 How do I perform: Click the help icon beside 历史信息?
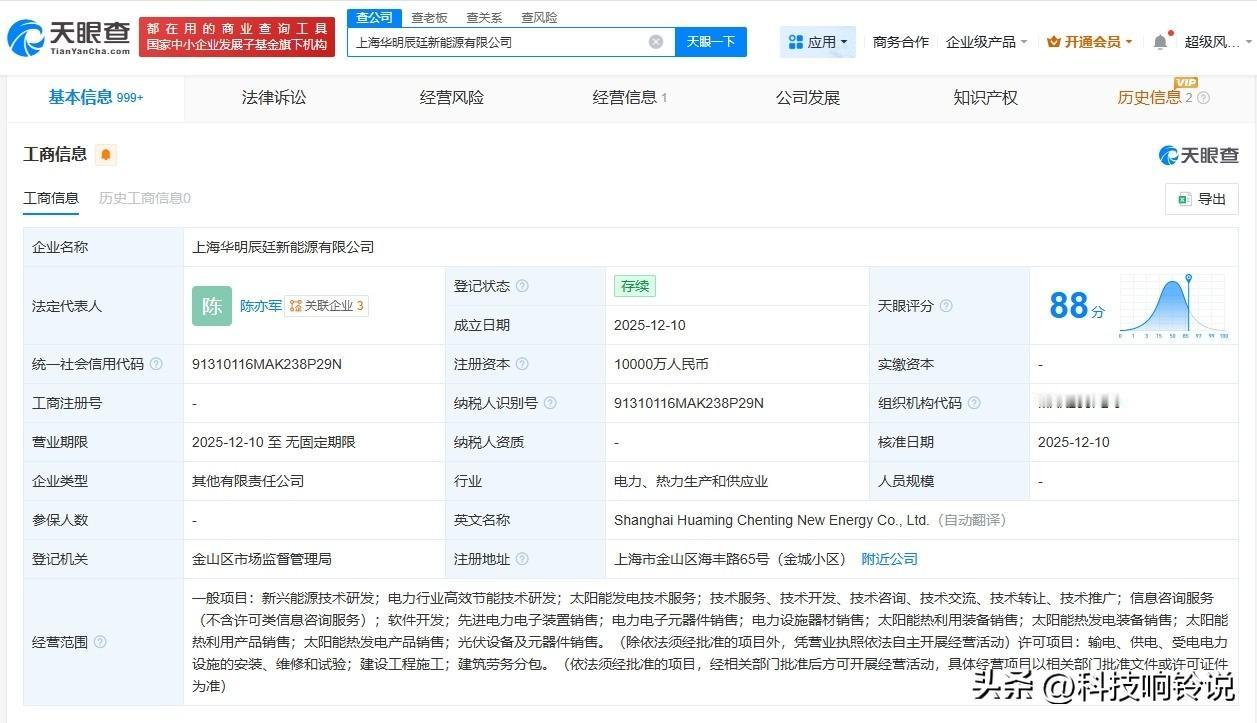point(1203,98)
